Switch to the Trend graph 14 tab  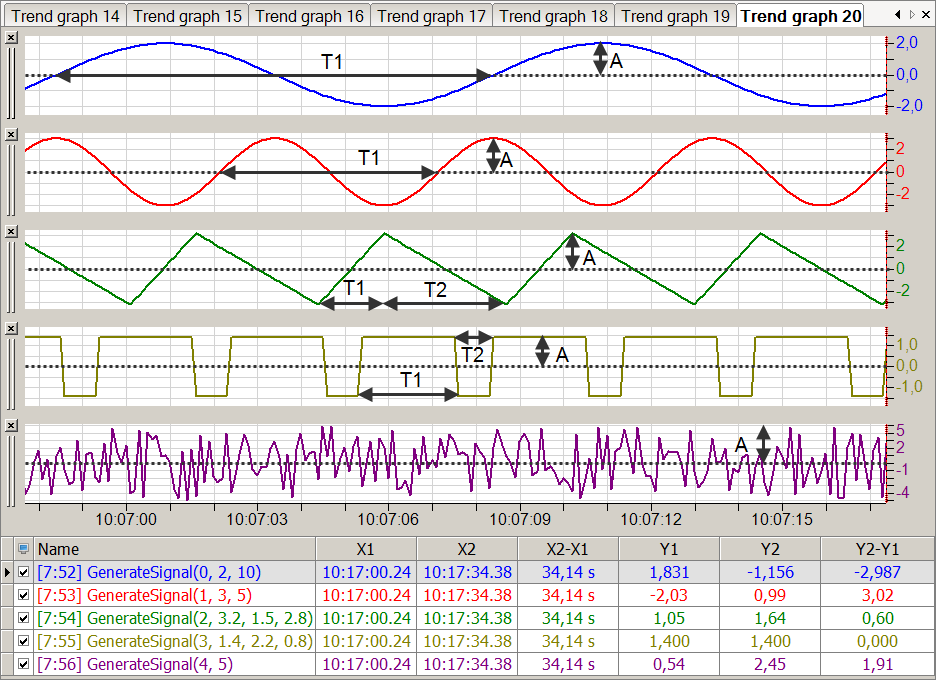click(65, 16)
